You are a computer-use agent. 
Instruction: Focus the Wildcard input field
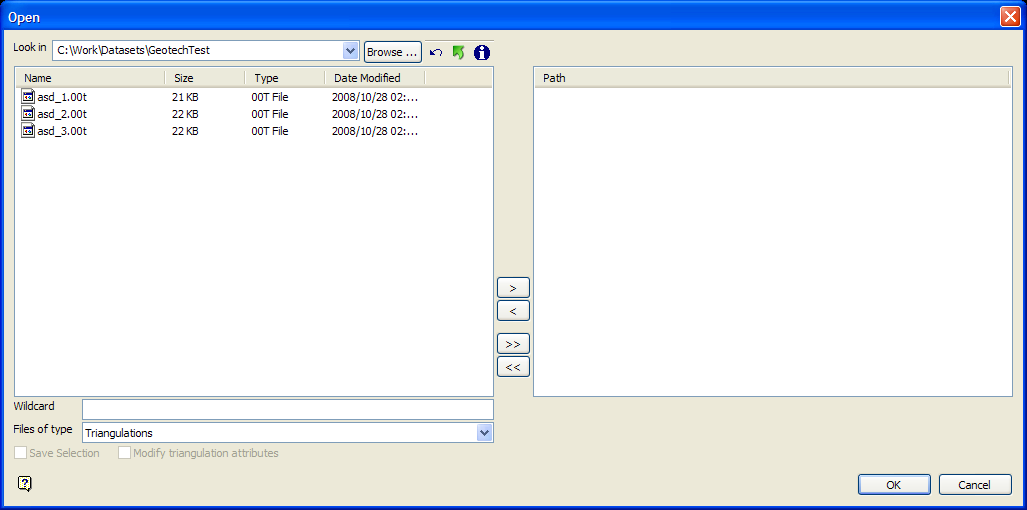[288, 409]
